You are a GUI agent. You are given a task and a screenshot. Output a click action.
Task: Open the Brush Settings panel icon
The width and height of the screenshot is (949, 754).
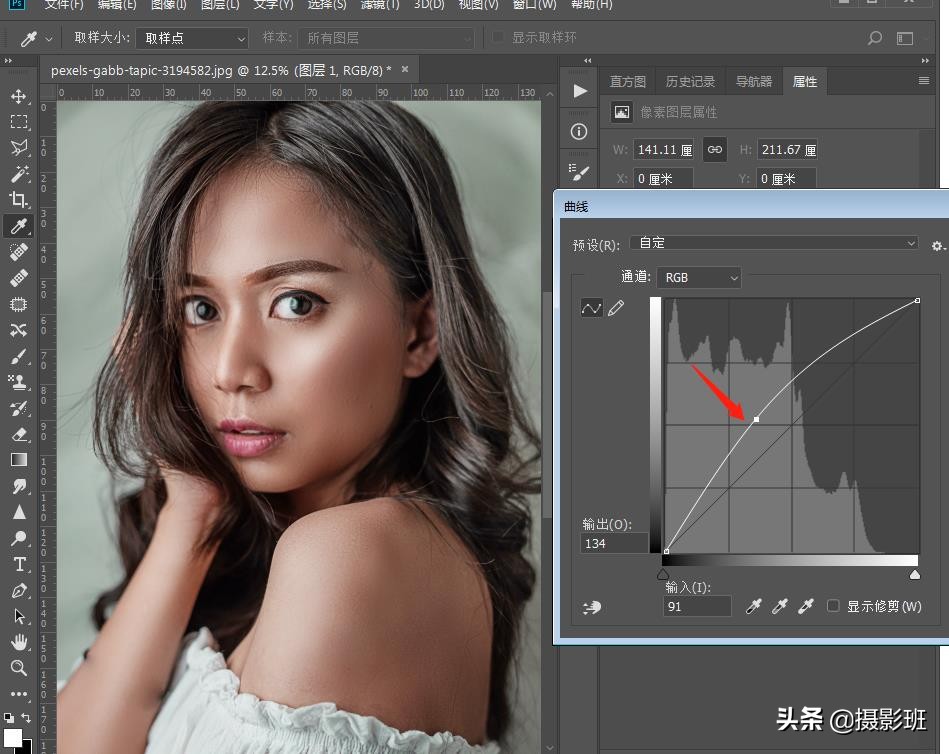pyautogui.click(x=579, y=172)
